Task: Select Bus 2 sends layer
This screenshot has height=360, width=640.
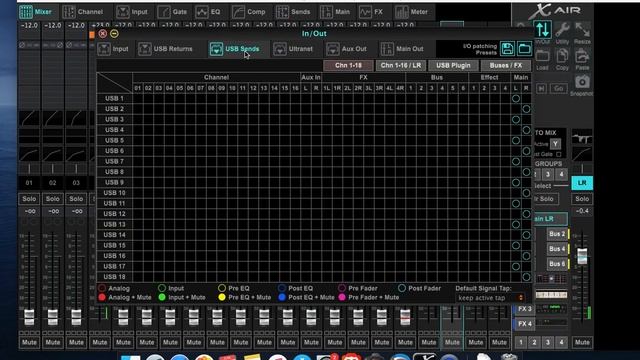Action: [558, 234]
